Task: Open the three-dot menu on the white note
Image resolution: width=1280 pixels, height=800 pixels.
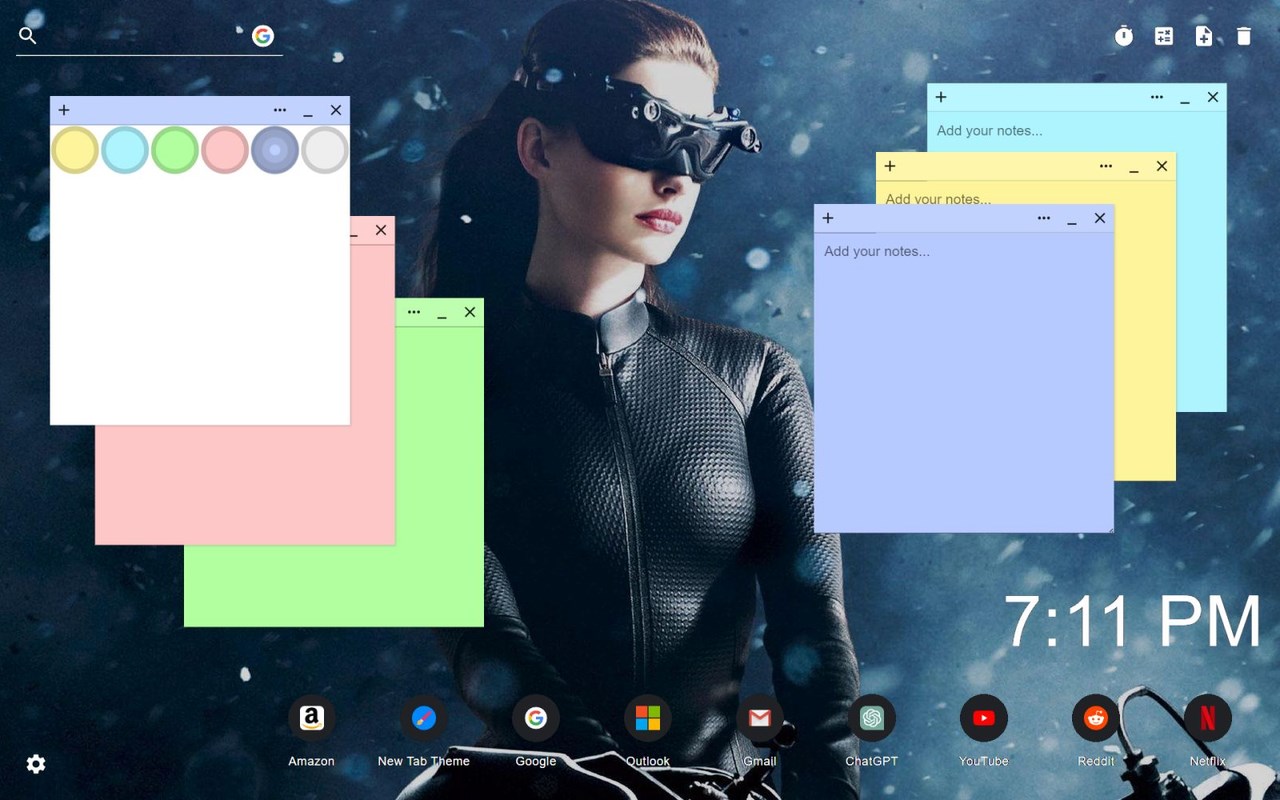Action: 280,110
